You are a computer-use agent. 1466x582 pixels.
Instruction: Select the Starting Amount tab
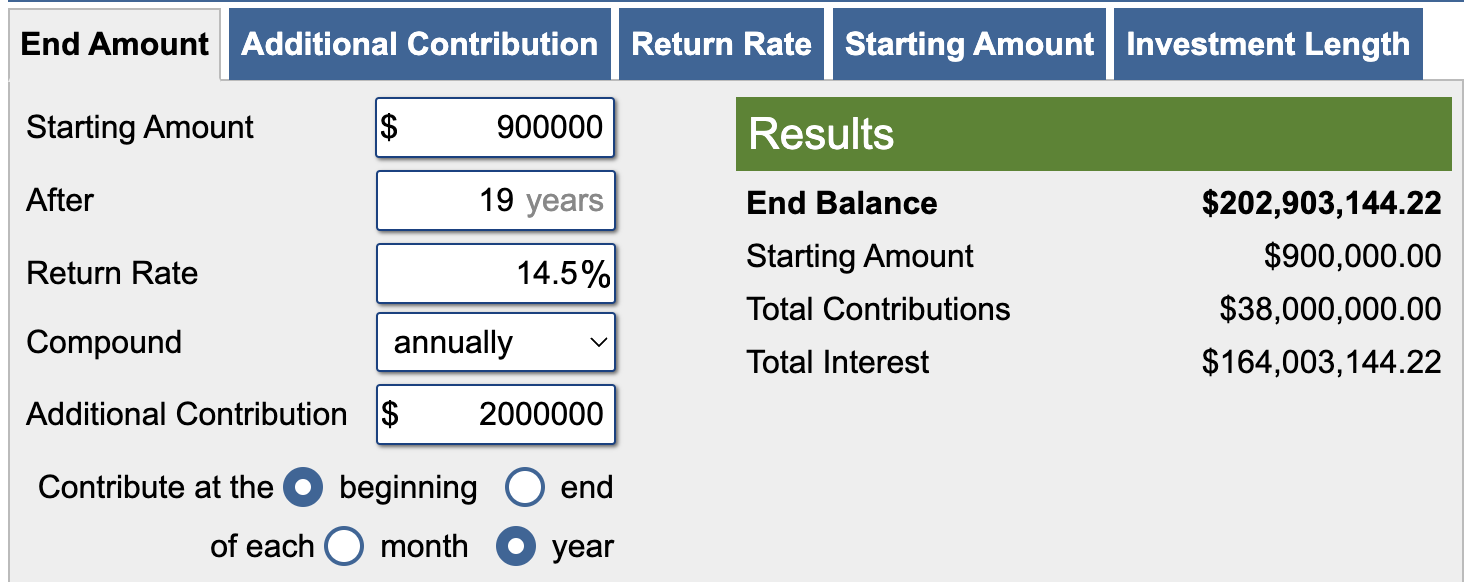968,43
